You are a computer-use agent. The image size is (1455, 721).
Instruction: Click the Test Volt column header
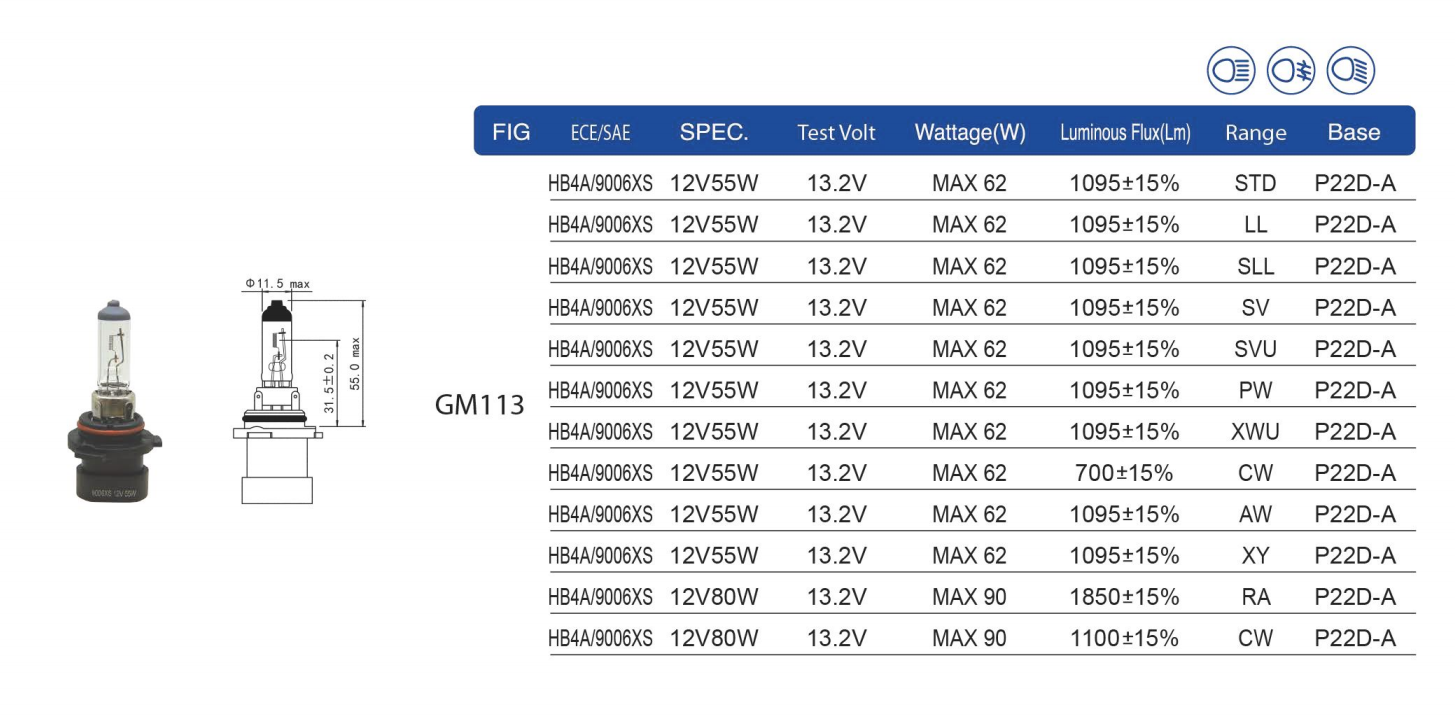tap(836, 133)
